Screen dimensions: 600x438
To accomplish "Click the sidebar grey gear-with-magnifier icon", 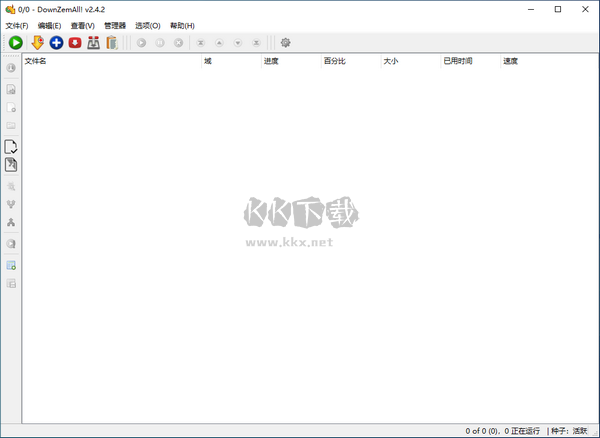I will (x=11, y=186).
